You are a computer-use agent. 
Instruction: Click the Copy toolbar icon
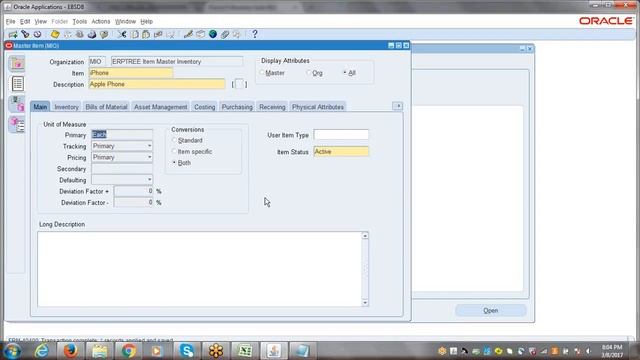tap(134, 34)
